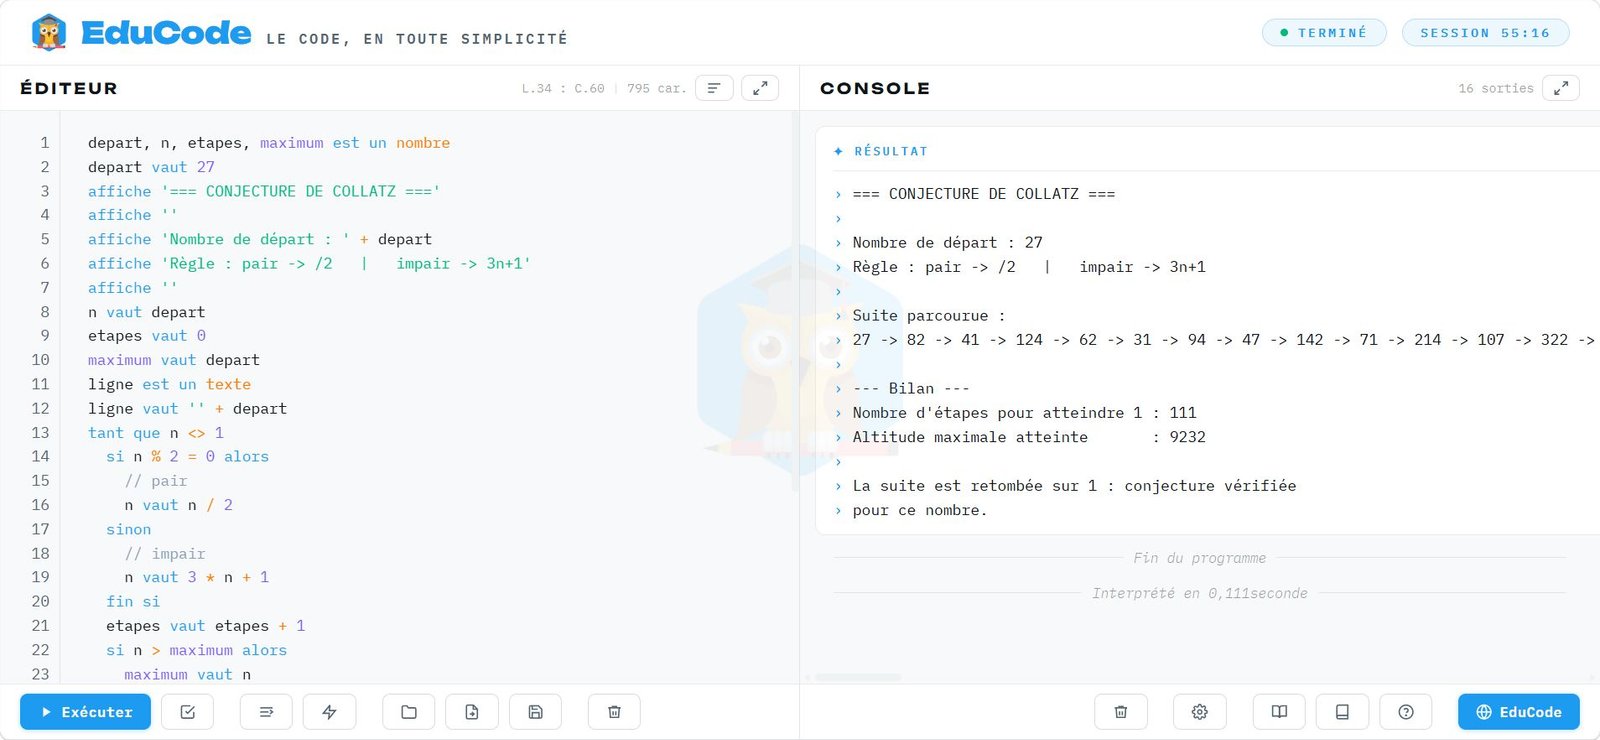The image size is (1600, 740).
Task: Clear the console with its trash icon
Action: 1121,712
